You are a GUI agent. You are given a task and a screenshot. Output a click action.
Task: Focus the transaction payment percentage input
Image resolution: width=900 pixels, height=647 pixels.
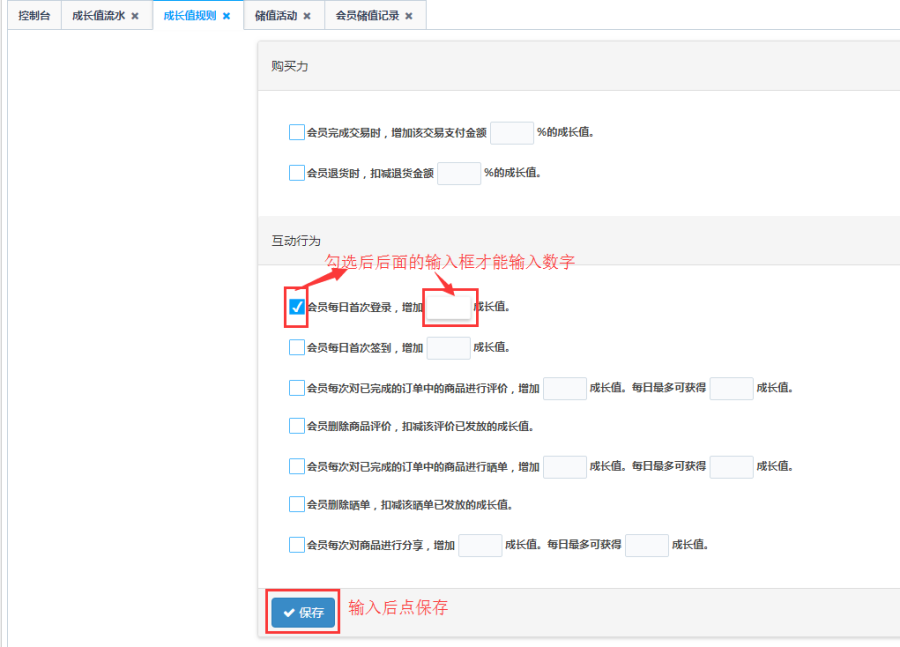(x=512, y=132)
